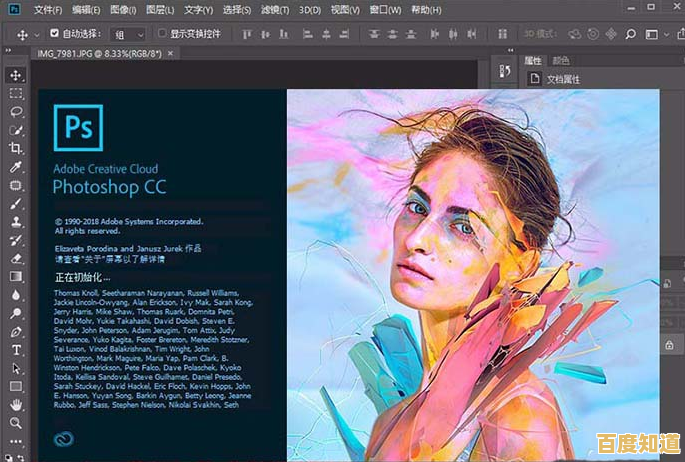Image resolution: width=685 pixels, height=462 pixels.
Task: Select the History Brush tool
Action: pos(16,240)
